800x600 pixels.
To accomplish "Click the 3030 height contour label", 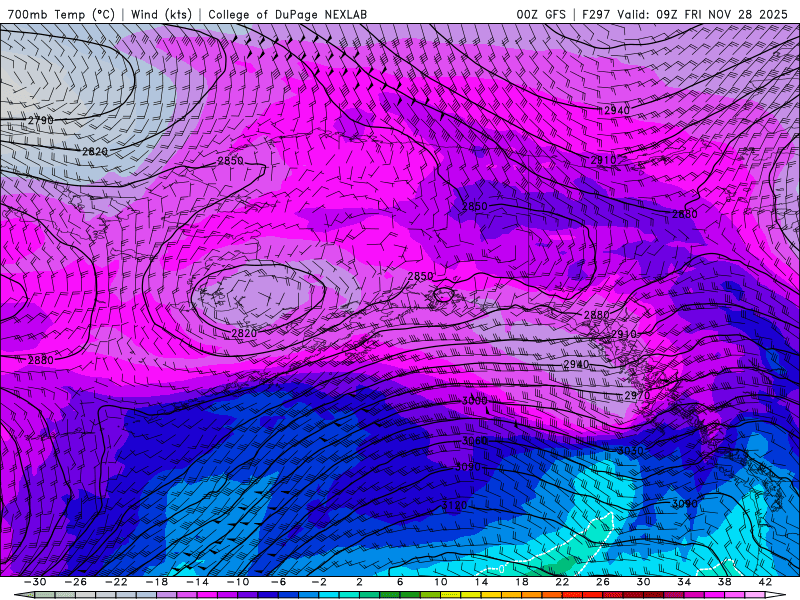I will pyautogui.click(x=630, y=451).
